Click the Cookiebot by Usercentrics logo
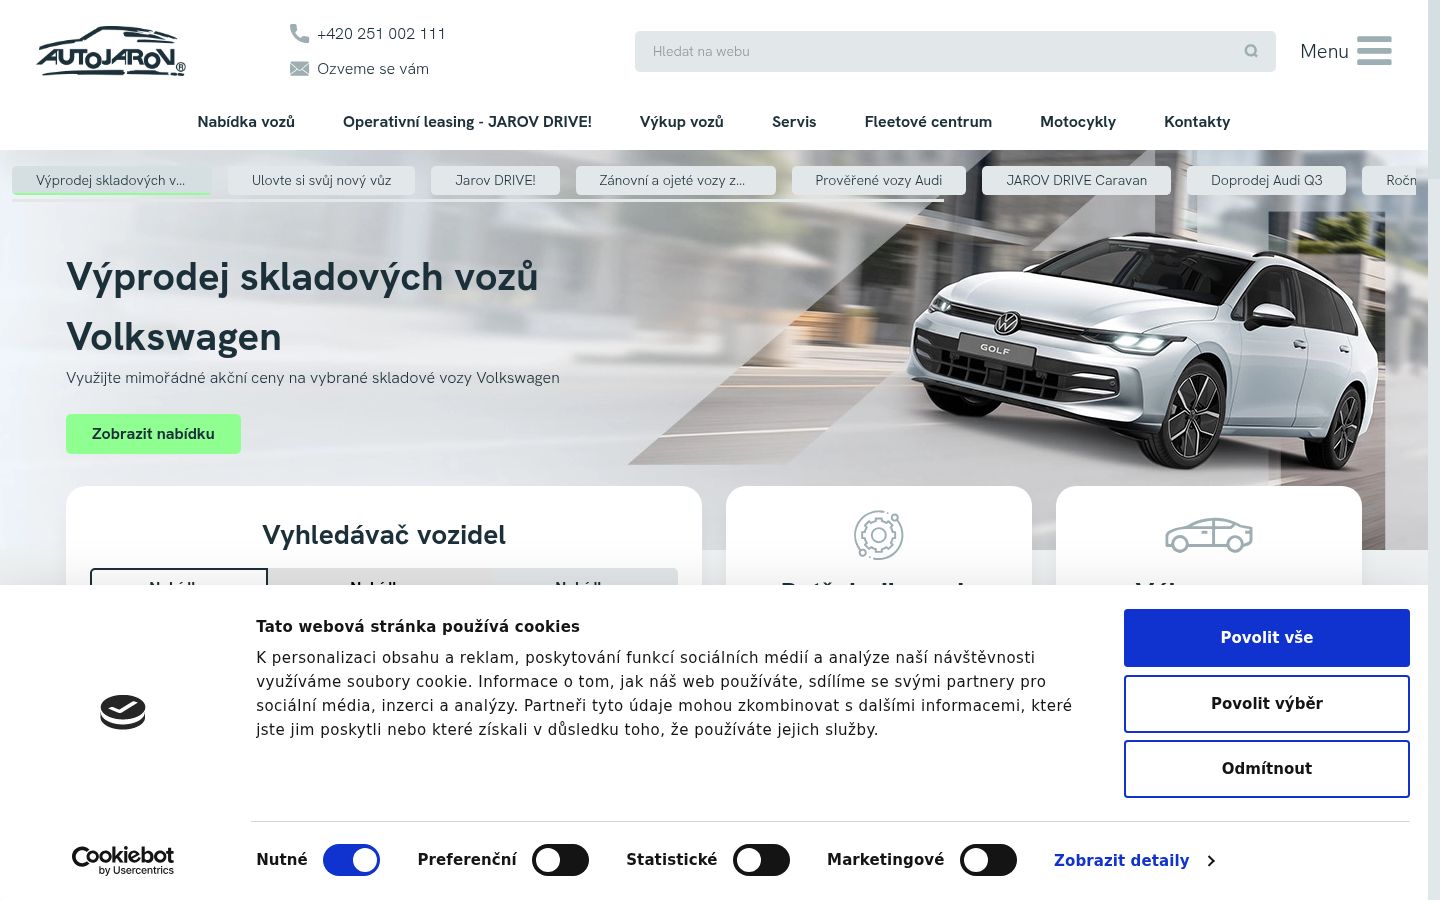 click(x=123, y=860)
